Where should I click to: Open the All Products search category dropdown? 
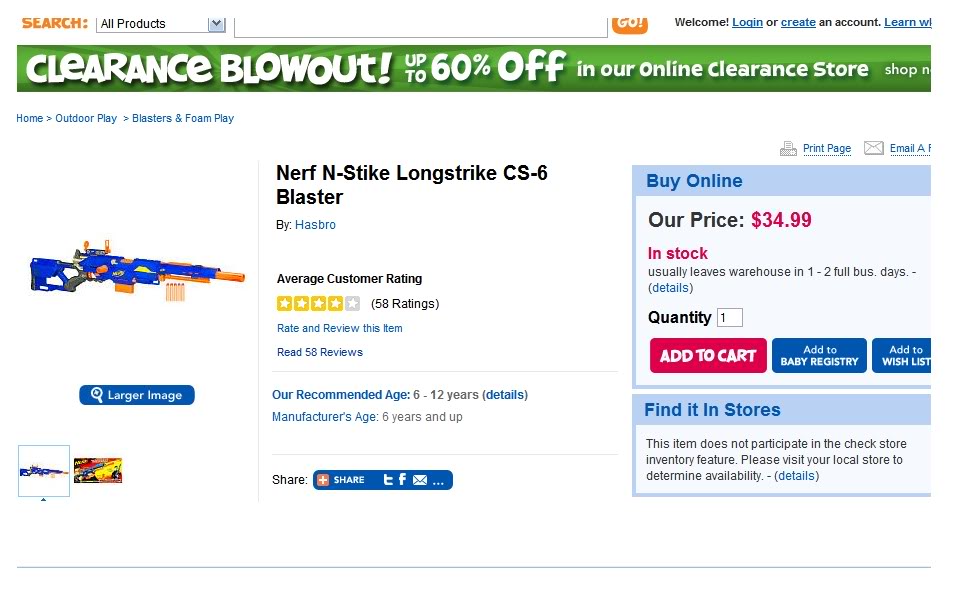click(x=216, y=24)
